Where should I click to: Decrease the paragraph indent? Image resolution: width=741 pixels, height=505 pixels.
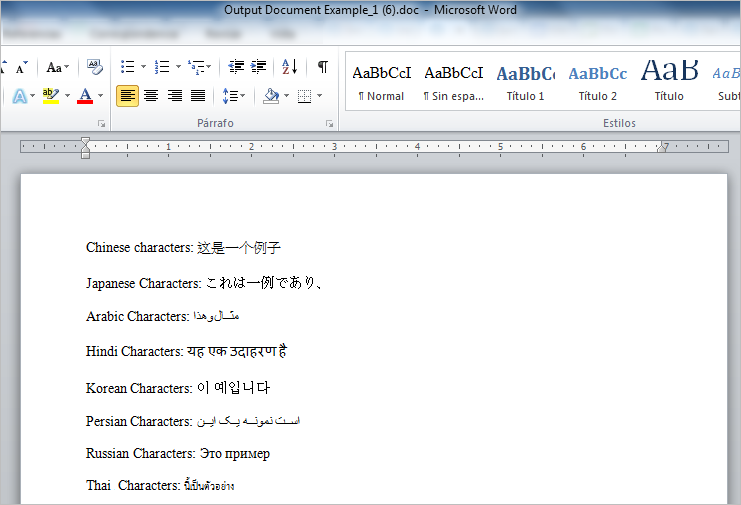coord(236,67)
